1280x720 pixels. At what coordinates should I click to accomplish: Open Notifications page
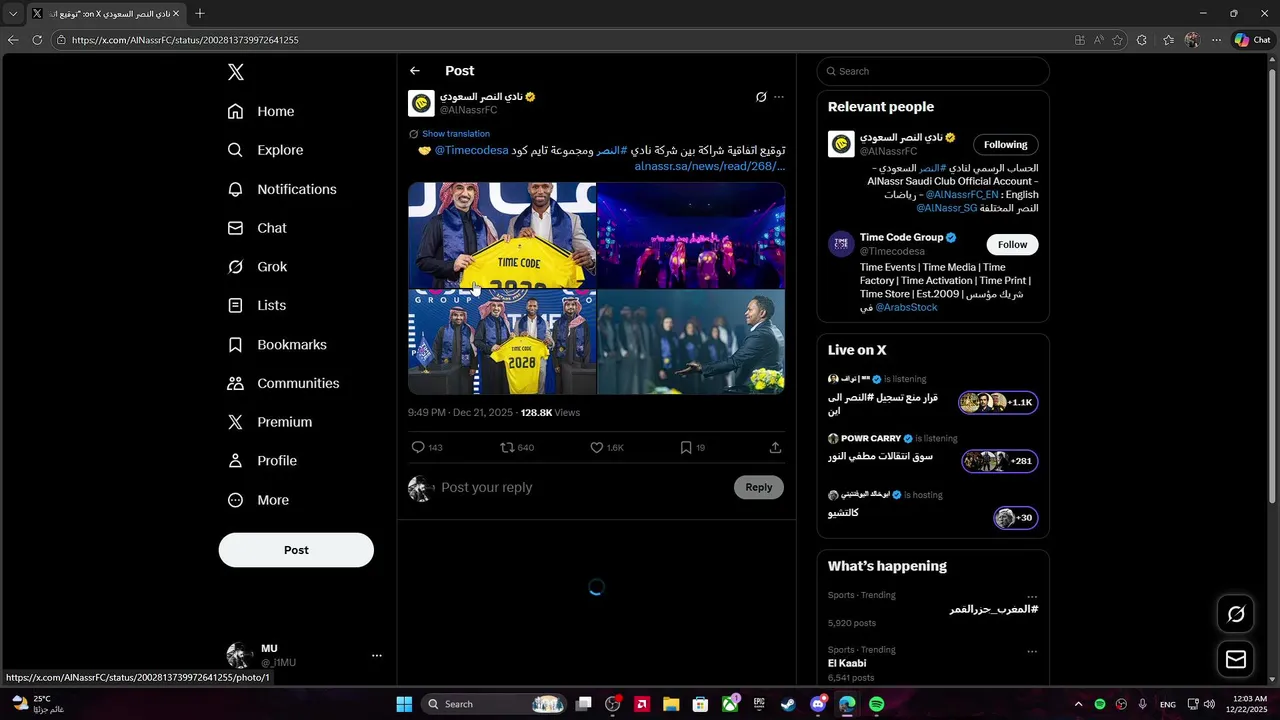tap(282, 189)
